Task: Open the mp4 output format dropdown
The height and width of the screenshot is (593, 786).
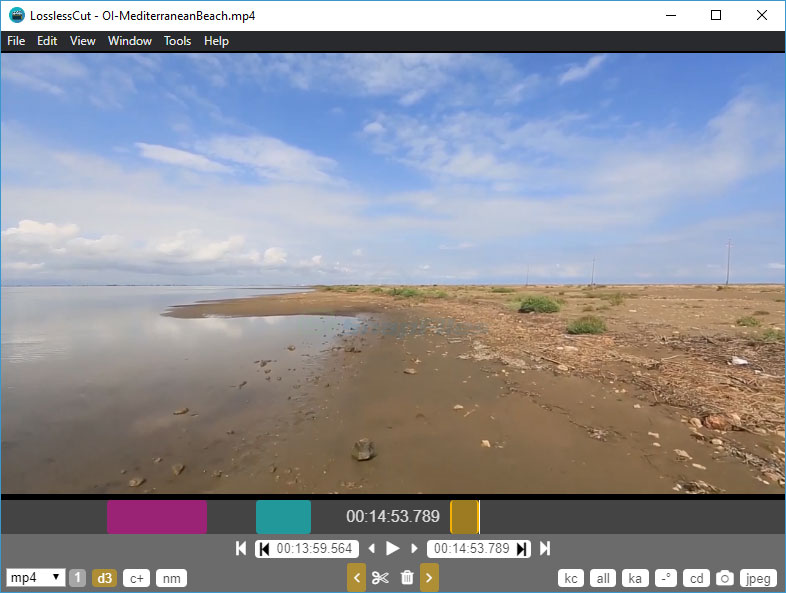Action: pyautogui.click(x=36, y=578)
